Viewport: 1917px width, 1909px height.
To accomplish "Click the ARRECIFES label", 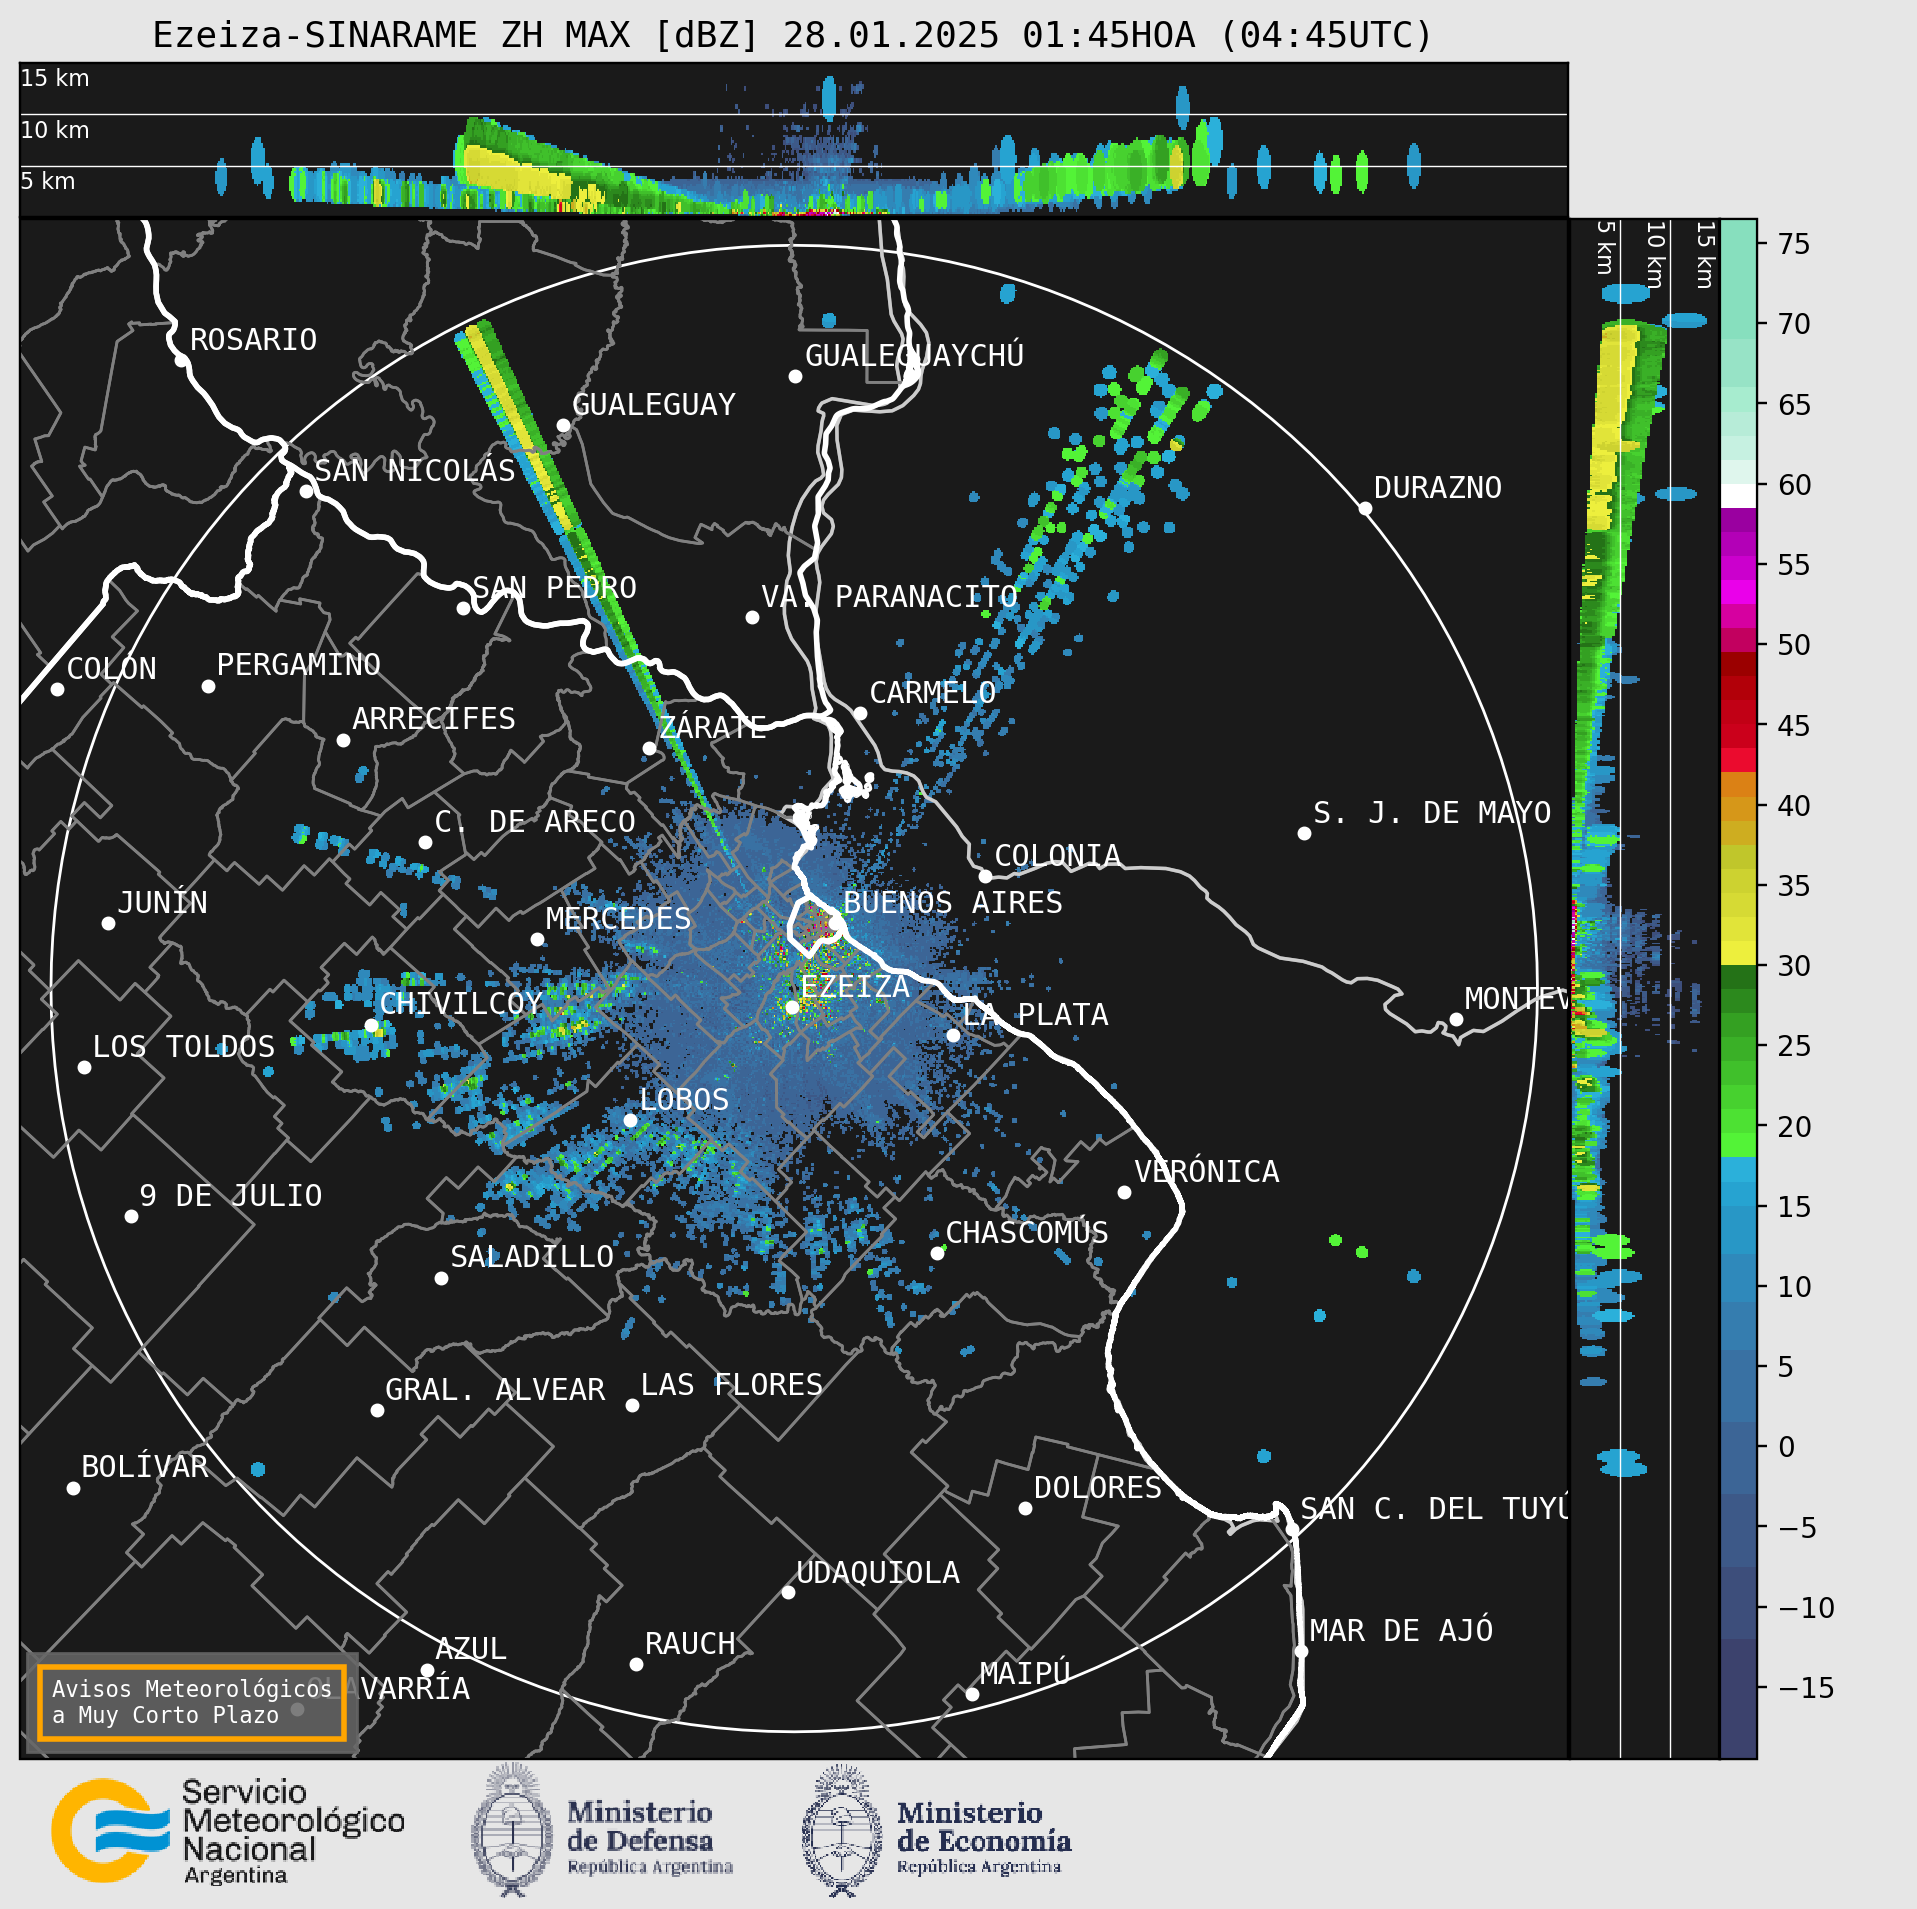I will point(433,719).
